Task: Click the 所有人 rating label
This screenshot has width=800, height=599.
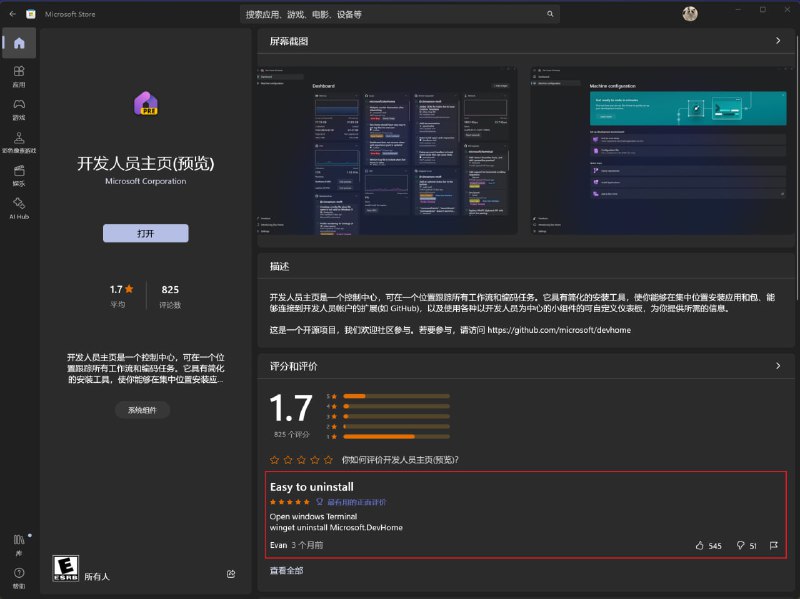Action: click(x=97, y=577)
